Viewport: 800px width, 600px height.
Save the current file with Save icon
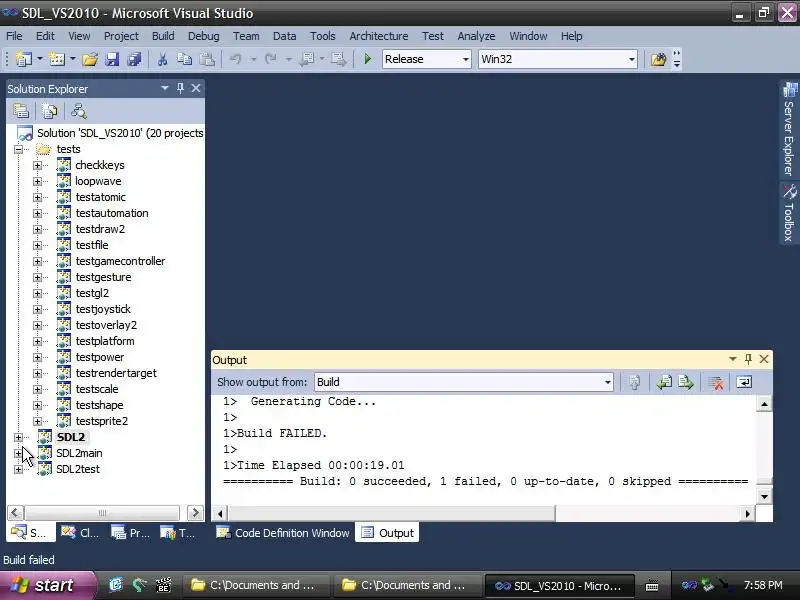click(x=112, y=59)
